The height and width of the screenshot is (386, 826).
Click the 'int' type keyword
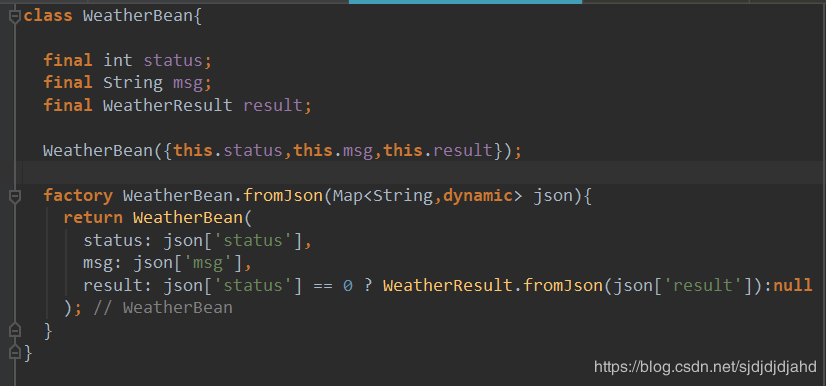point(118,60)
